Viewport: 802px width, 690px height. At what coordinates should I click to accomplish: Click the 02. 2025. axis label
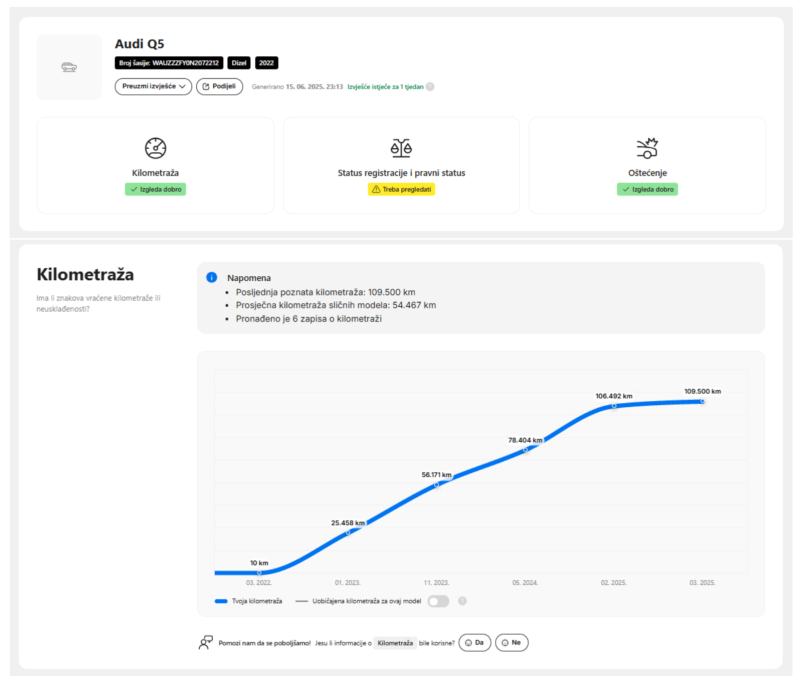[x=614, y=583]
